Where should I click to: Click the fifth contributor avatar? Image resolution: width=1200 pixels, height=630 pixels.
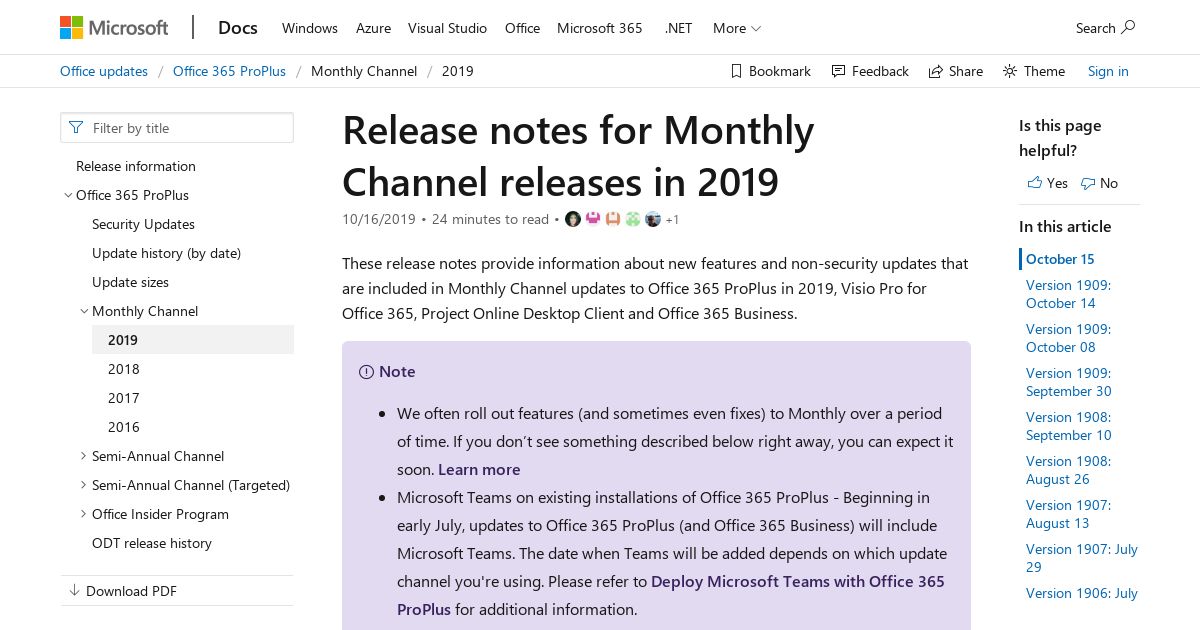[653, 219]
